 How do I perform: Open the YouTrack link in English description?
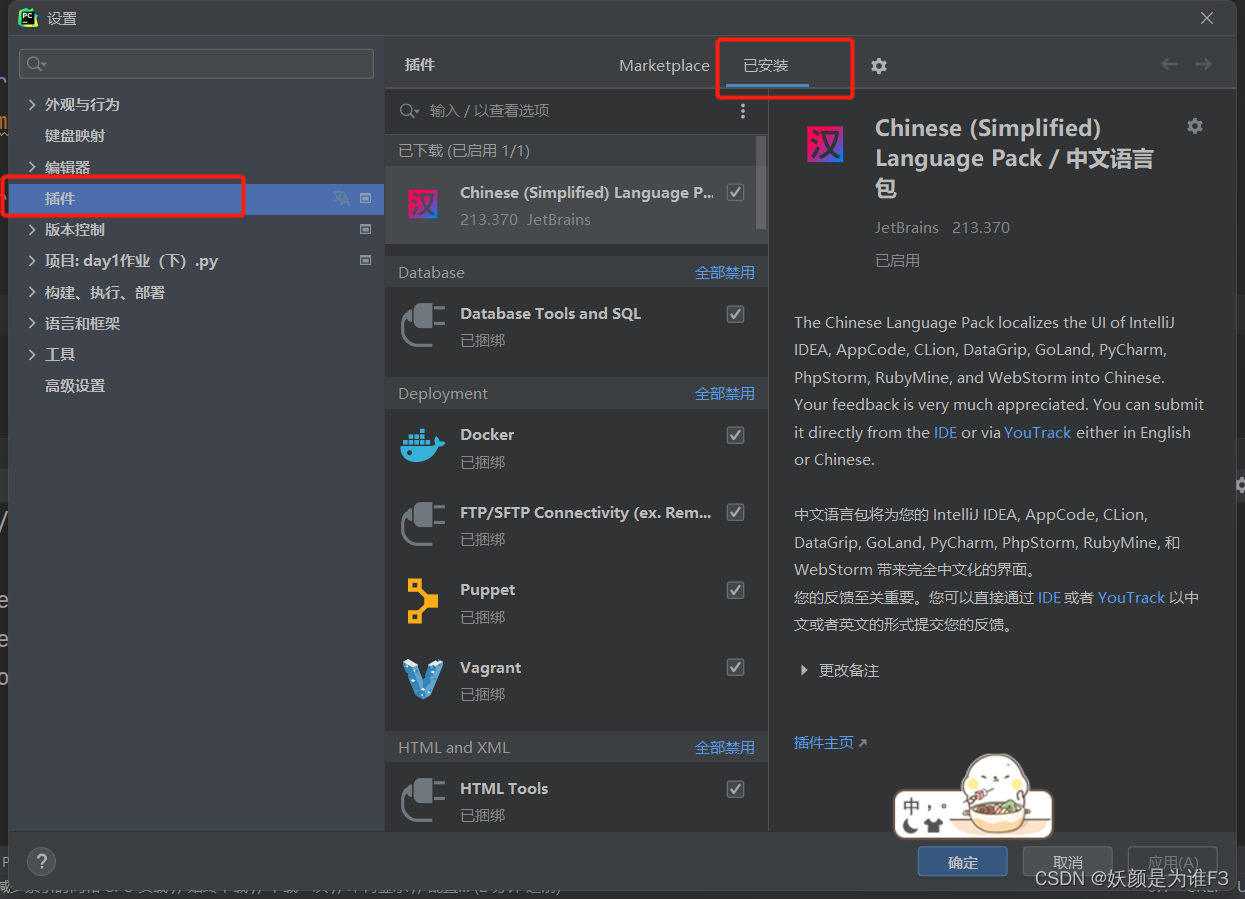coord(1037,432)
